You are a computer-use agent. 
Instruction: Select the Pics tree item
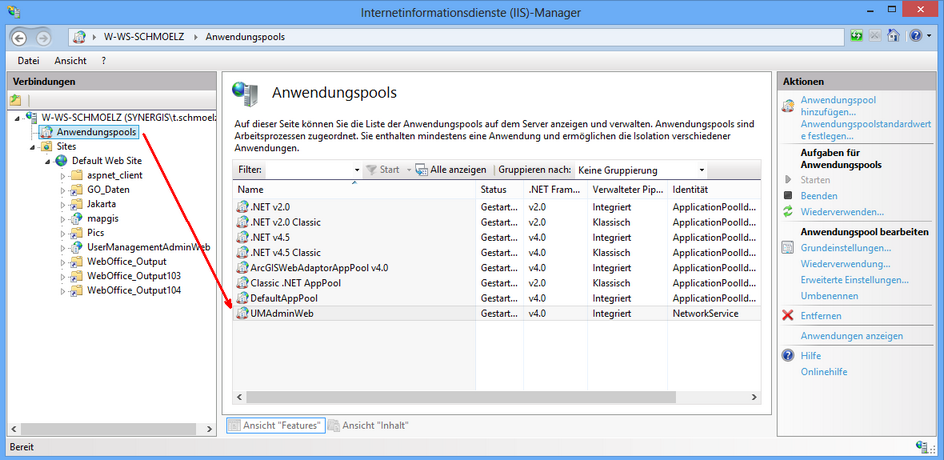pyautogui.click(x=96, y=233)
